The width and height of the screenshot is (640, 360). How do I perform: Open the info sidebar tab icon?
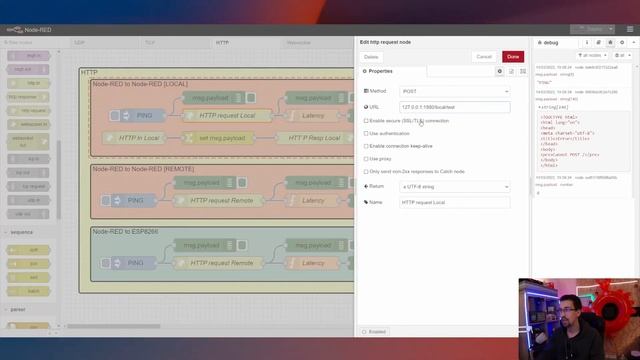(x=587, y=42)
